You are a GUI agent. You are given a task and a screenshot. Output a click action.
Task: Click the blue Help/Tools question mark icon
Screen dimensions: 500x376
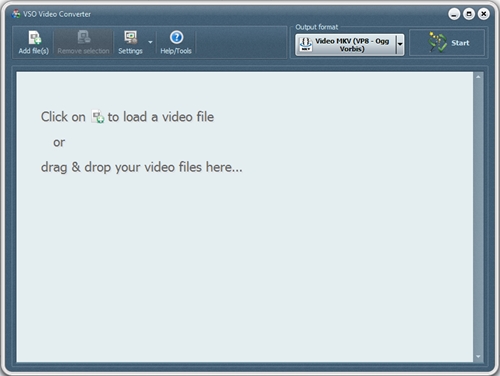click(x=176, y=37)
